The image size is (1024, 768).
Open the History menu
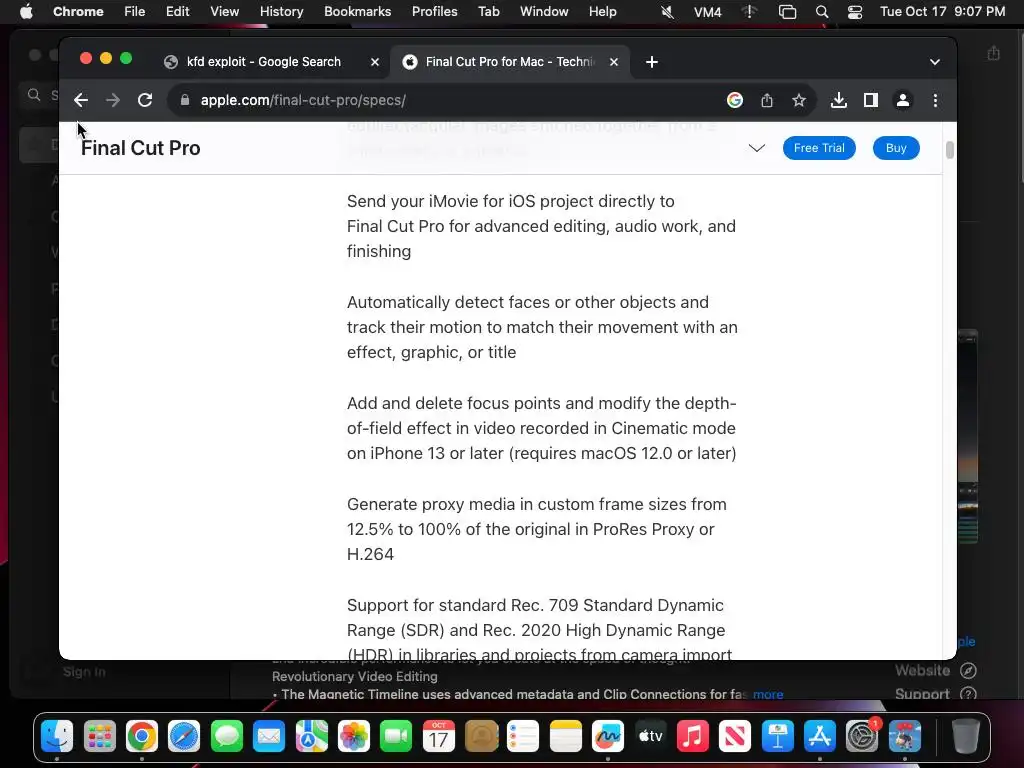281,12
